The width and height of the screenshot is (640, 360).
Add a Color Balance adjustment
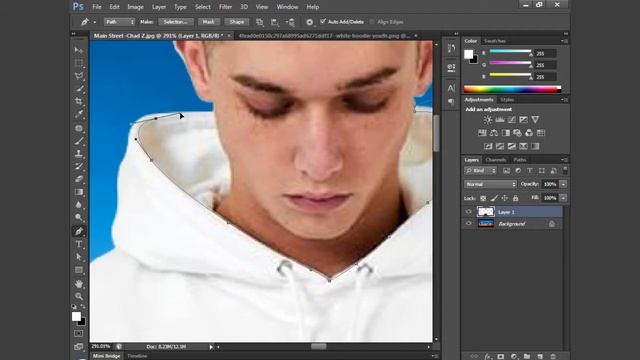coord(494,133)
